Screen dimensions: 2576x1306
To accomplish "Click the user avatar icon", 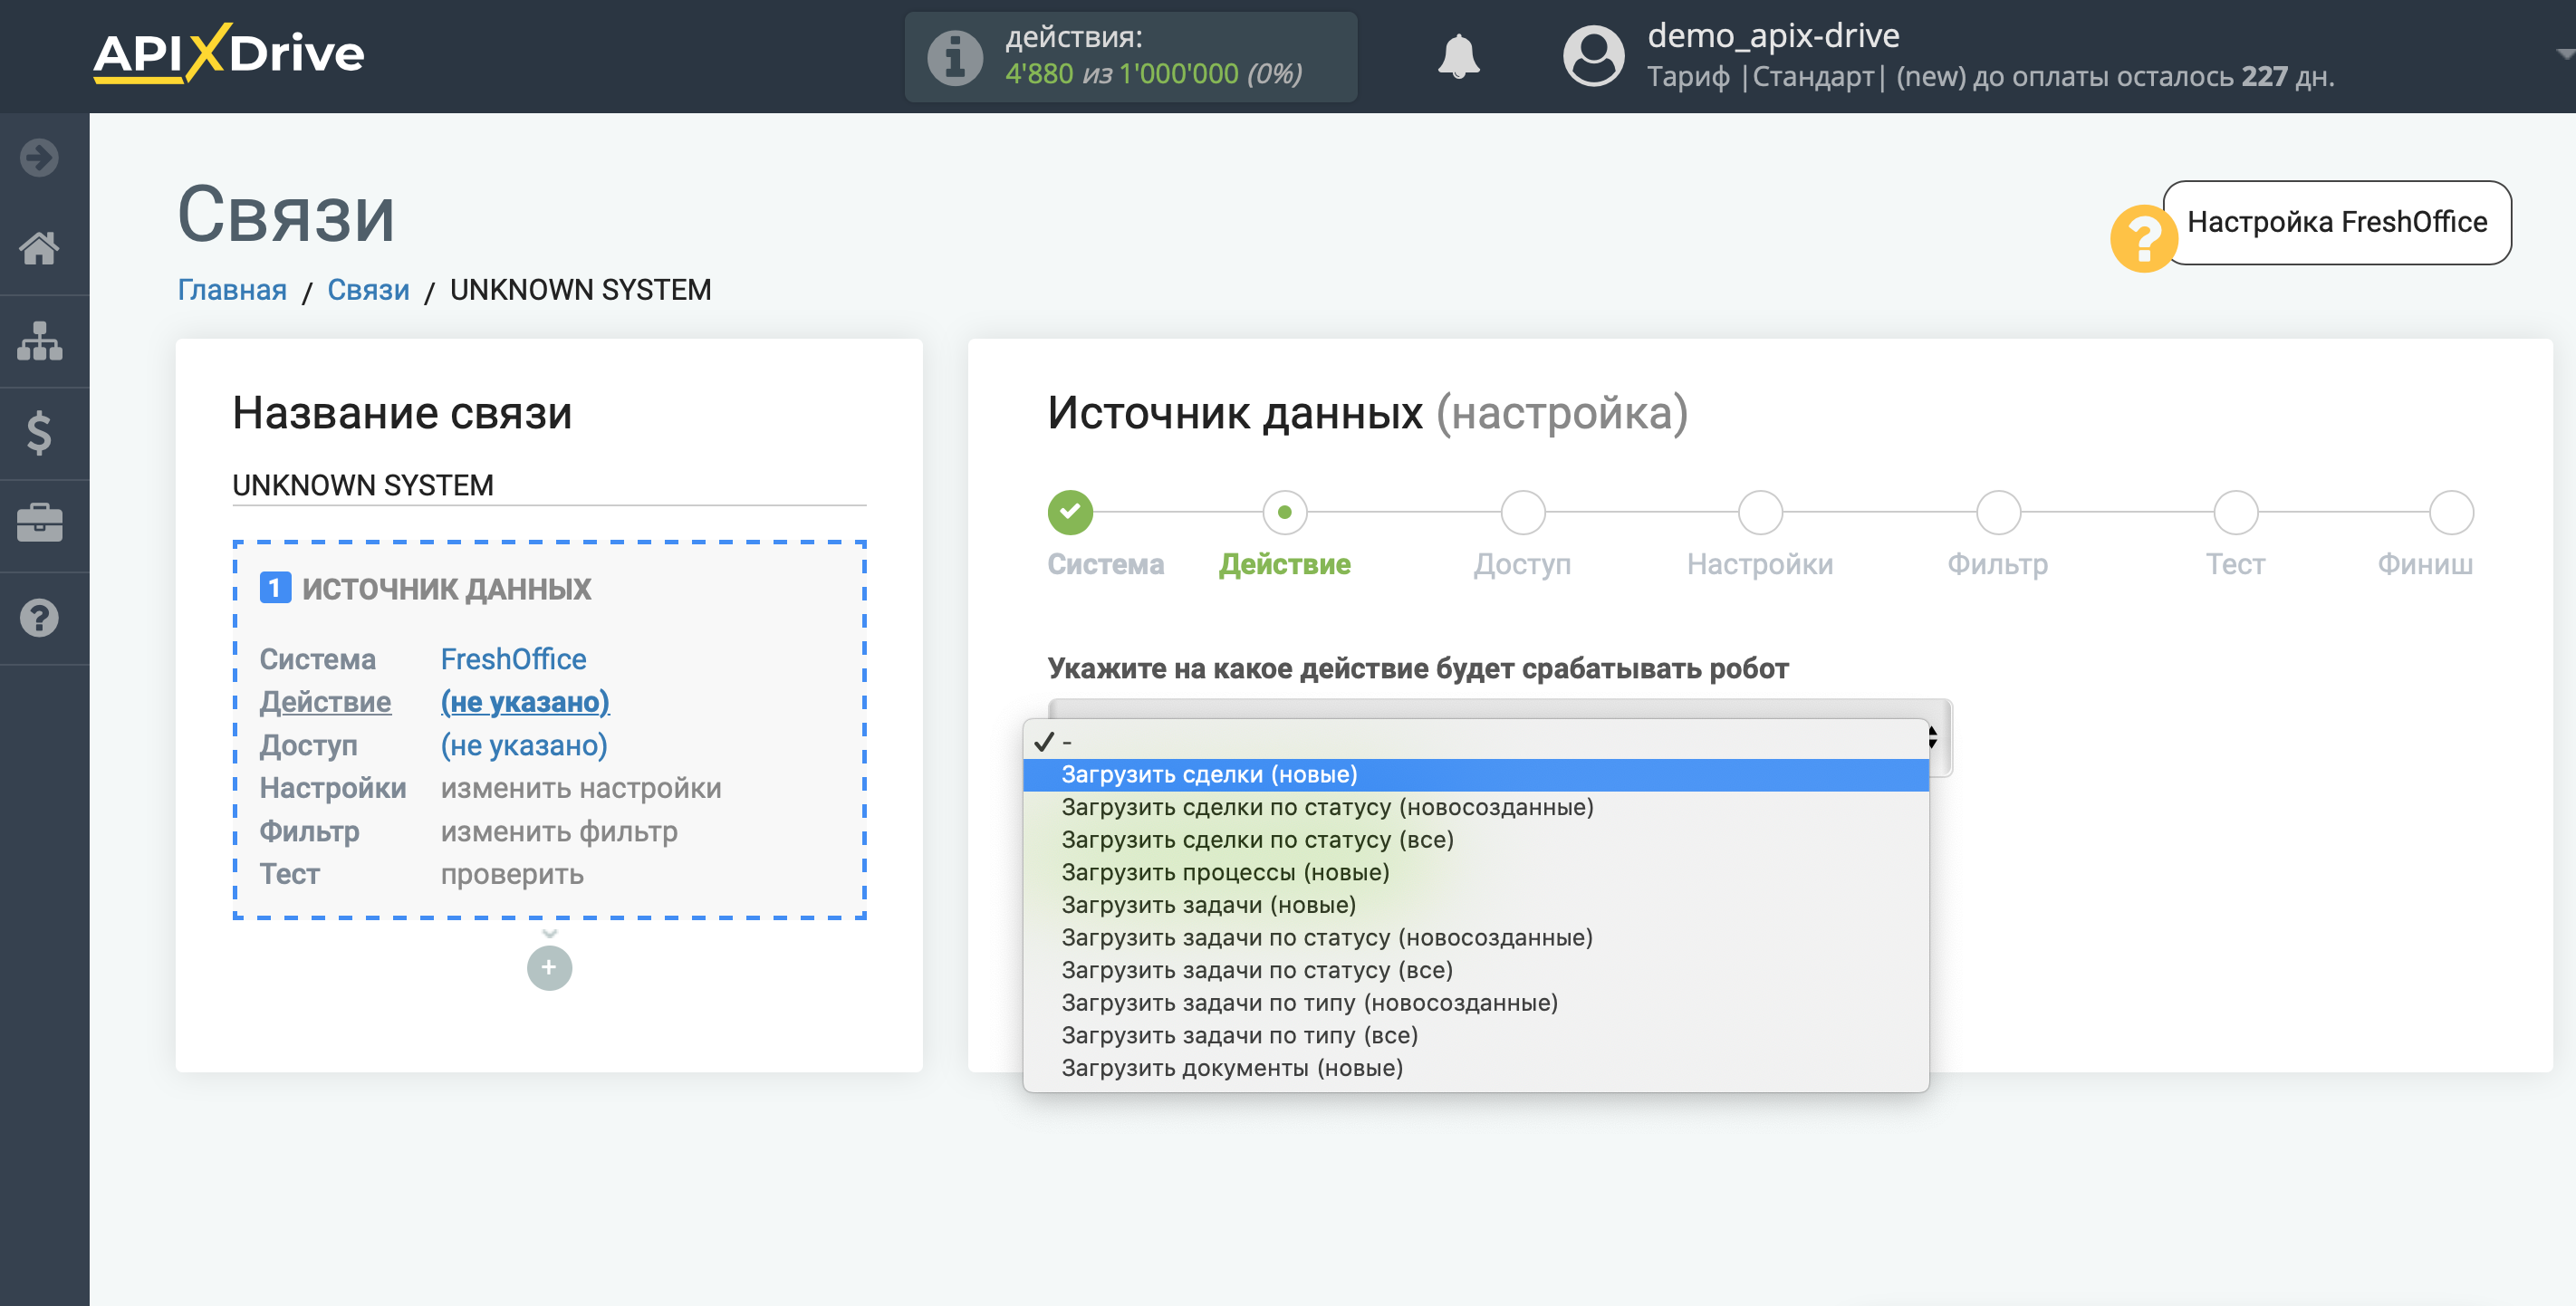I will [1593, 56].
